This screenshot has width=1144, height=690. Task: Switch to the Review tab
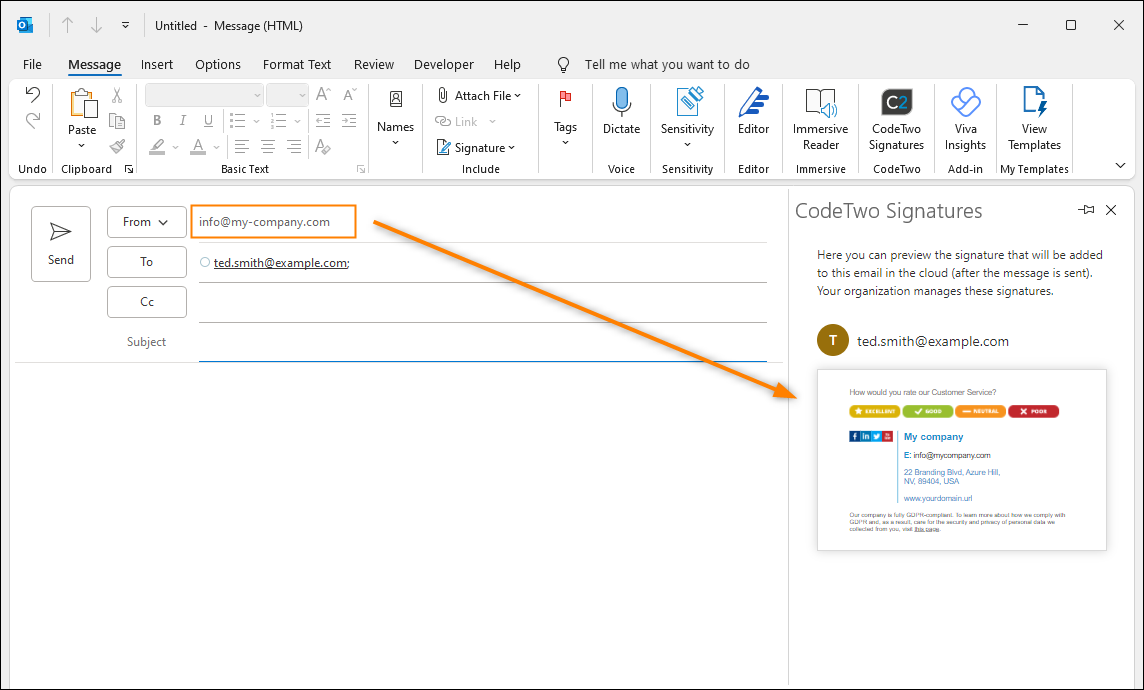[374, 64]
